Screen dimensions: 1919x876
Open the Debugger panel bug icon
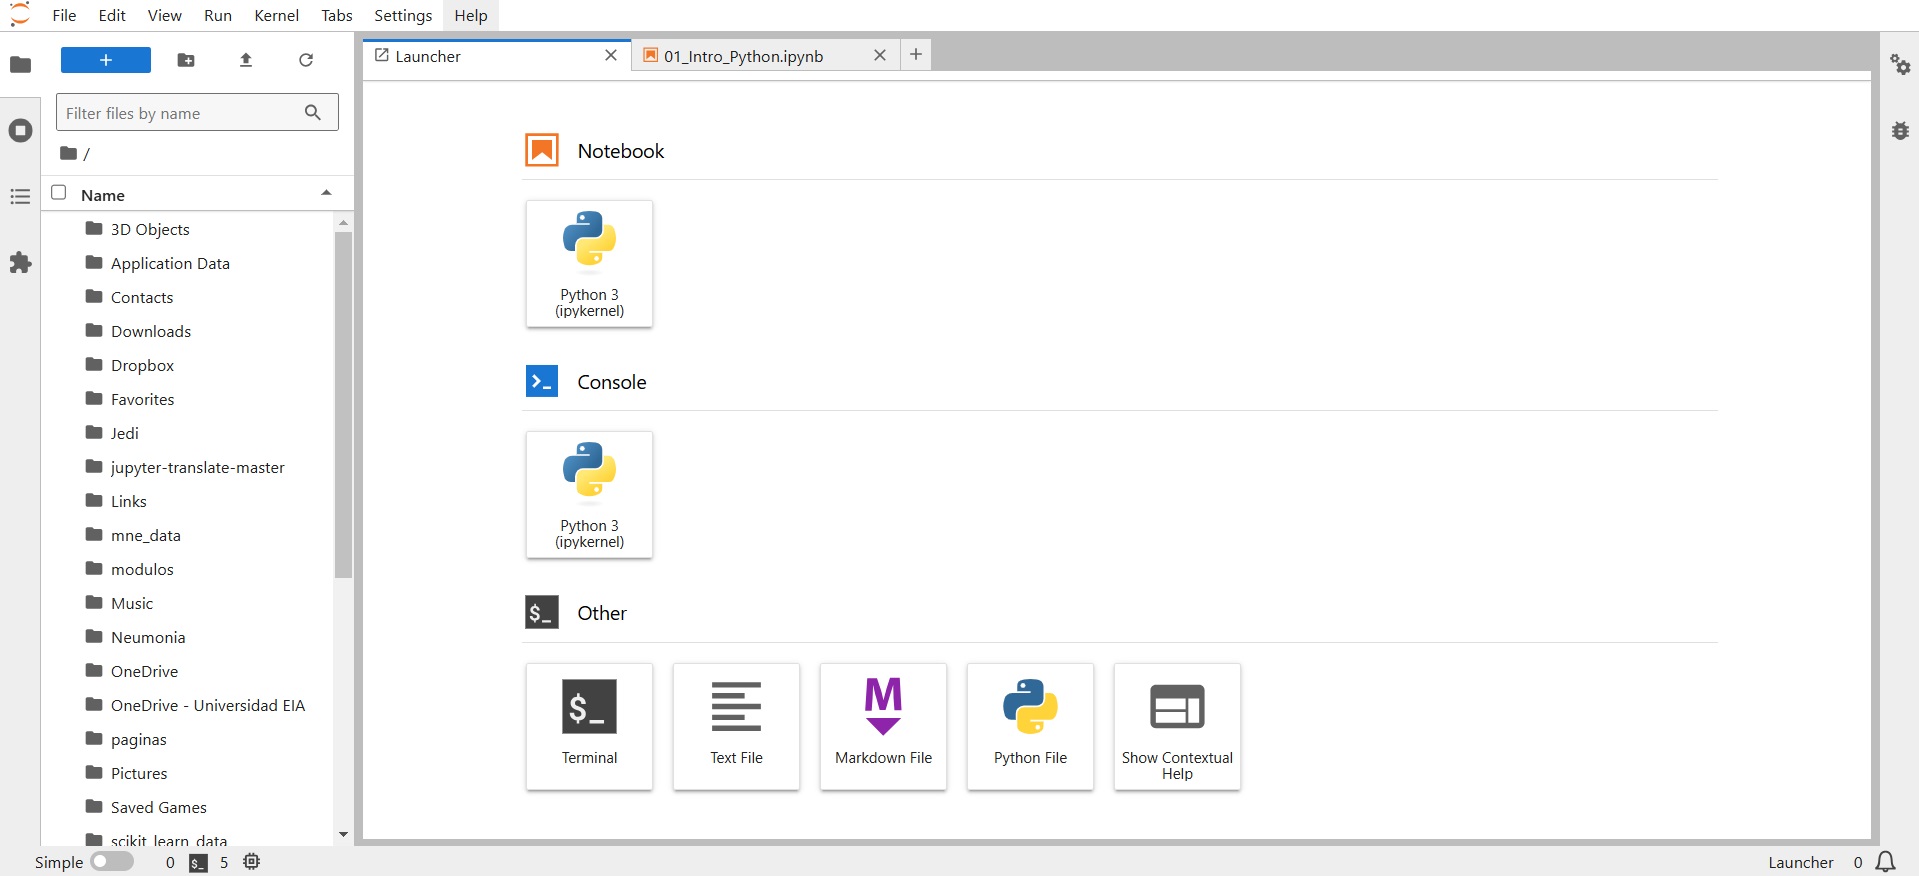click(x=1900, y=131)
